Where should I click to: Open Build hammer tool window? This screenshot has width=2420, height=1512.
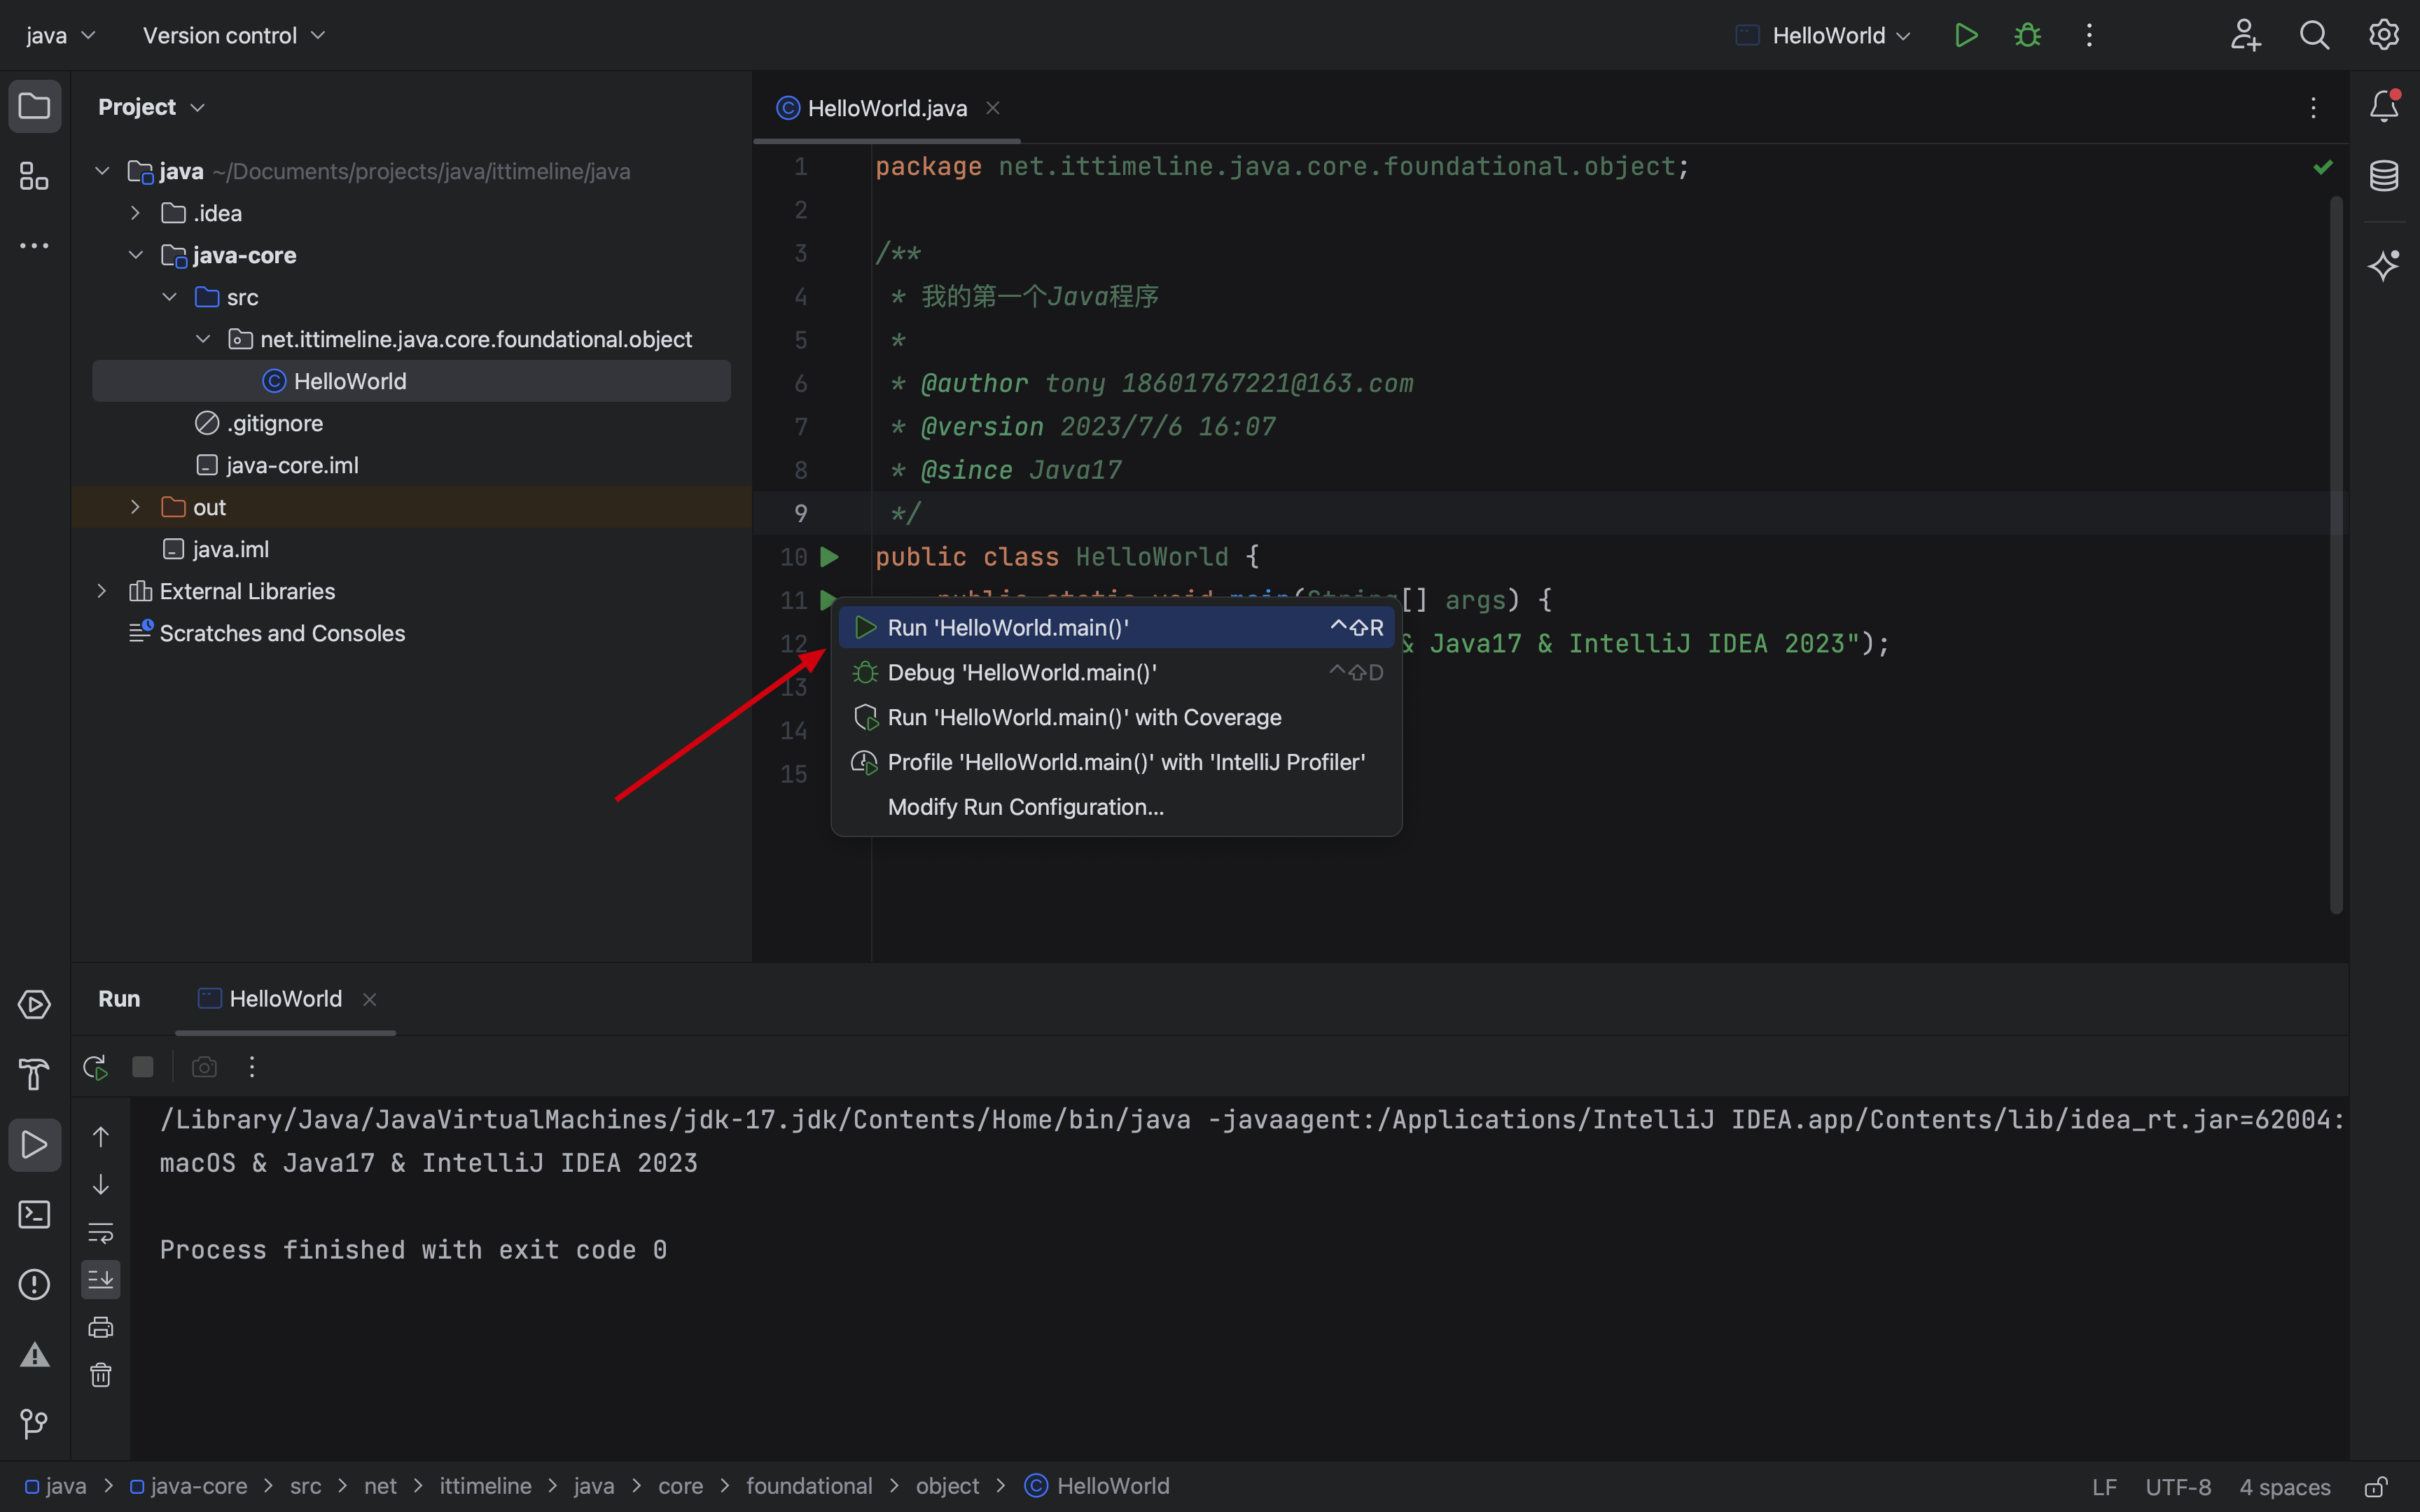[x=34, y=1074]
